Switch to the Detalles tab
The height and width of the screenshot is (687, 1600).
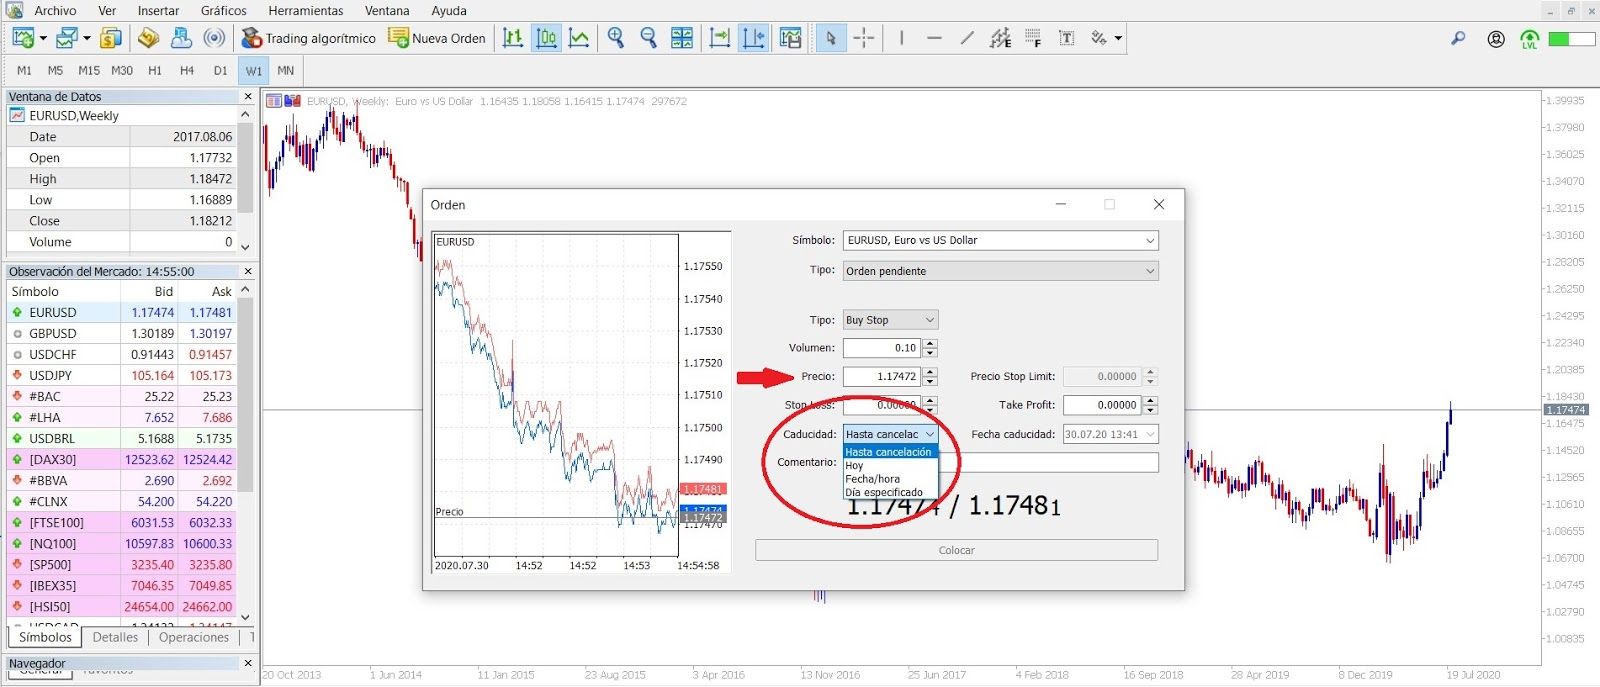(x=115, y=637)
